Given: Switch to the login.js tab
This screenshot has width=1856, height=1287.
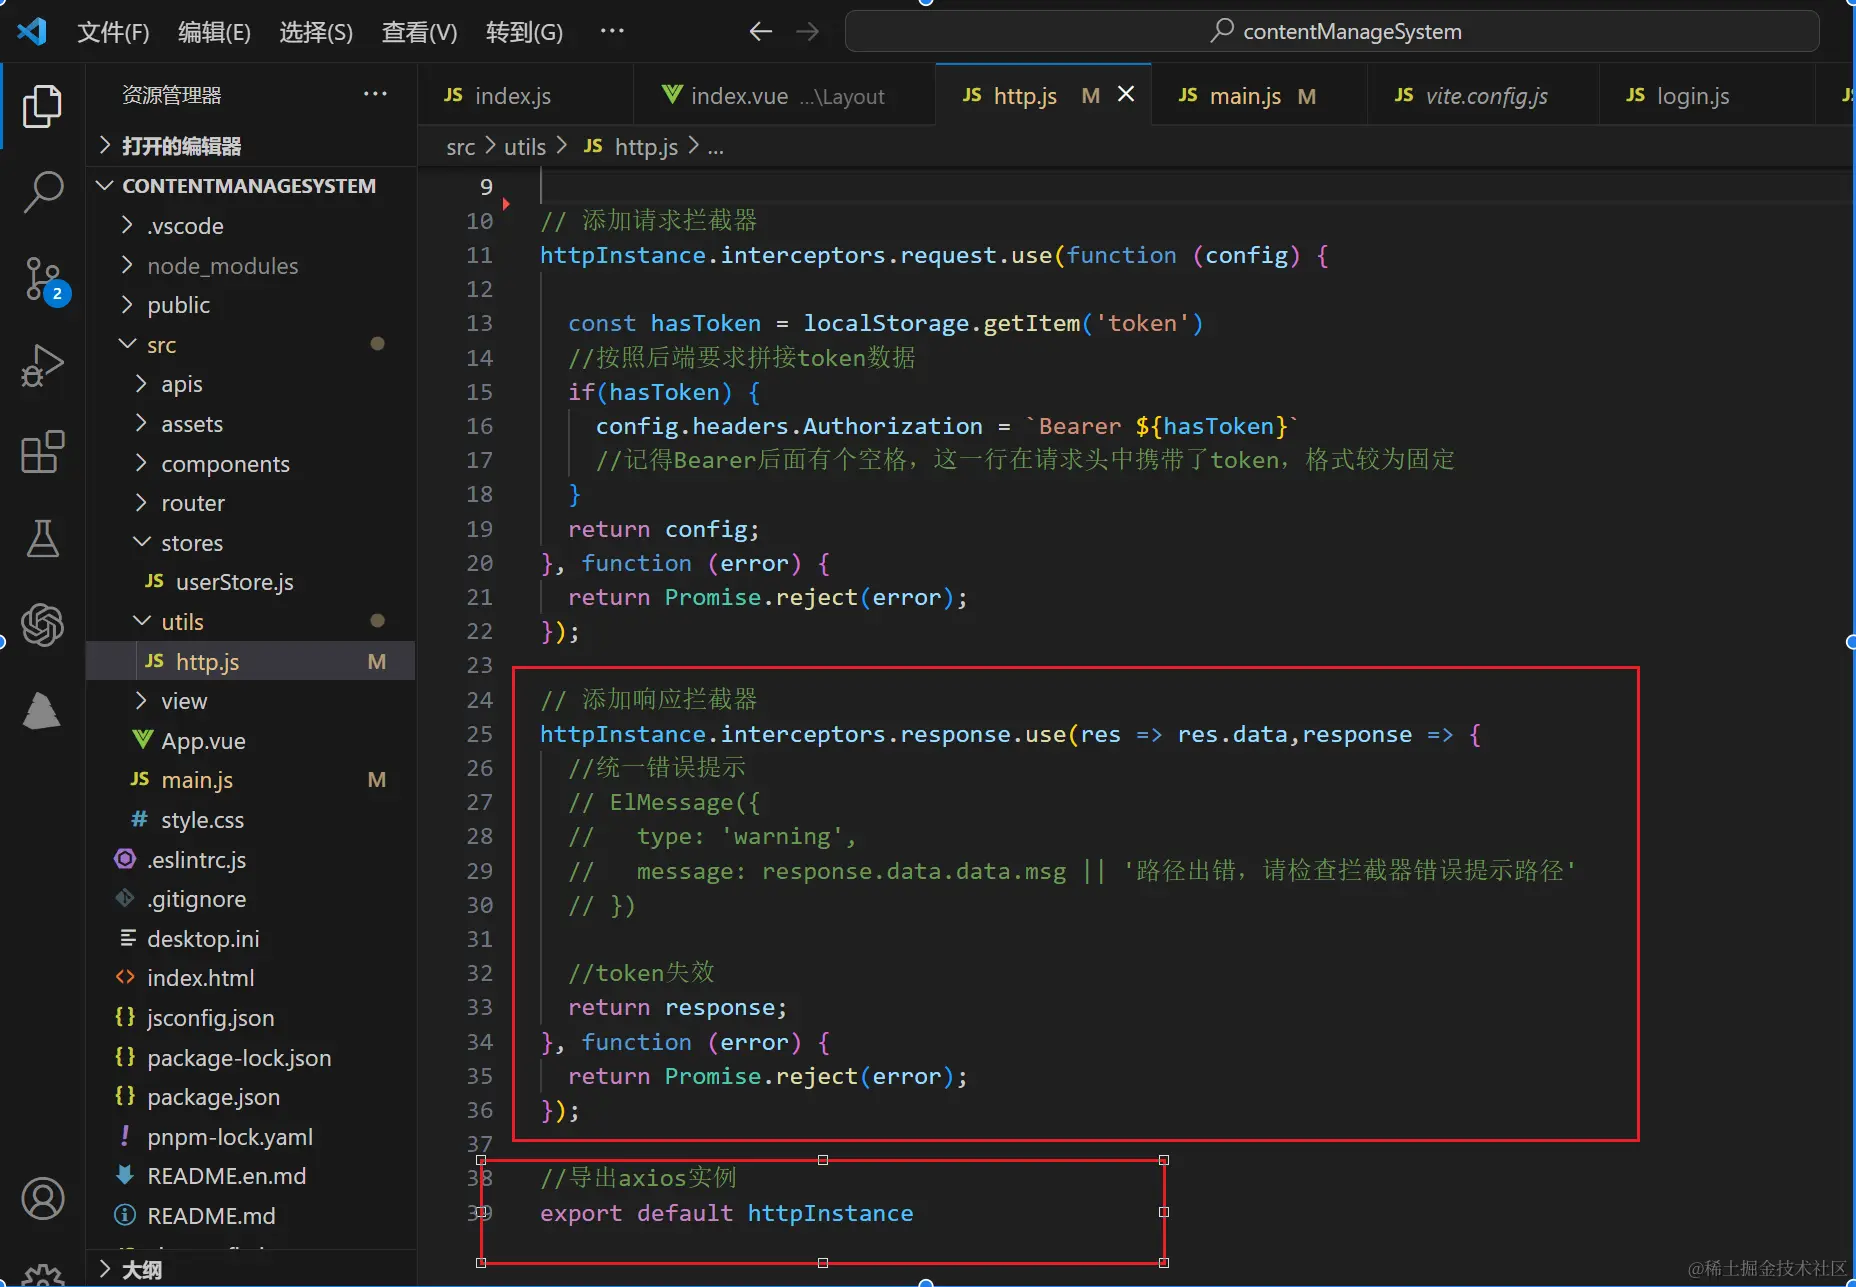Looking at the screenshot, I should pos(1706,95).
